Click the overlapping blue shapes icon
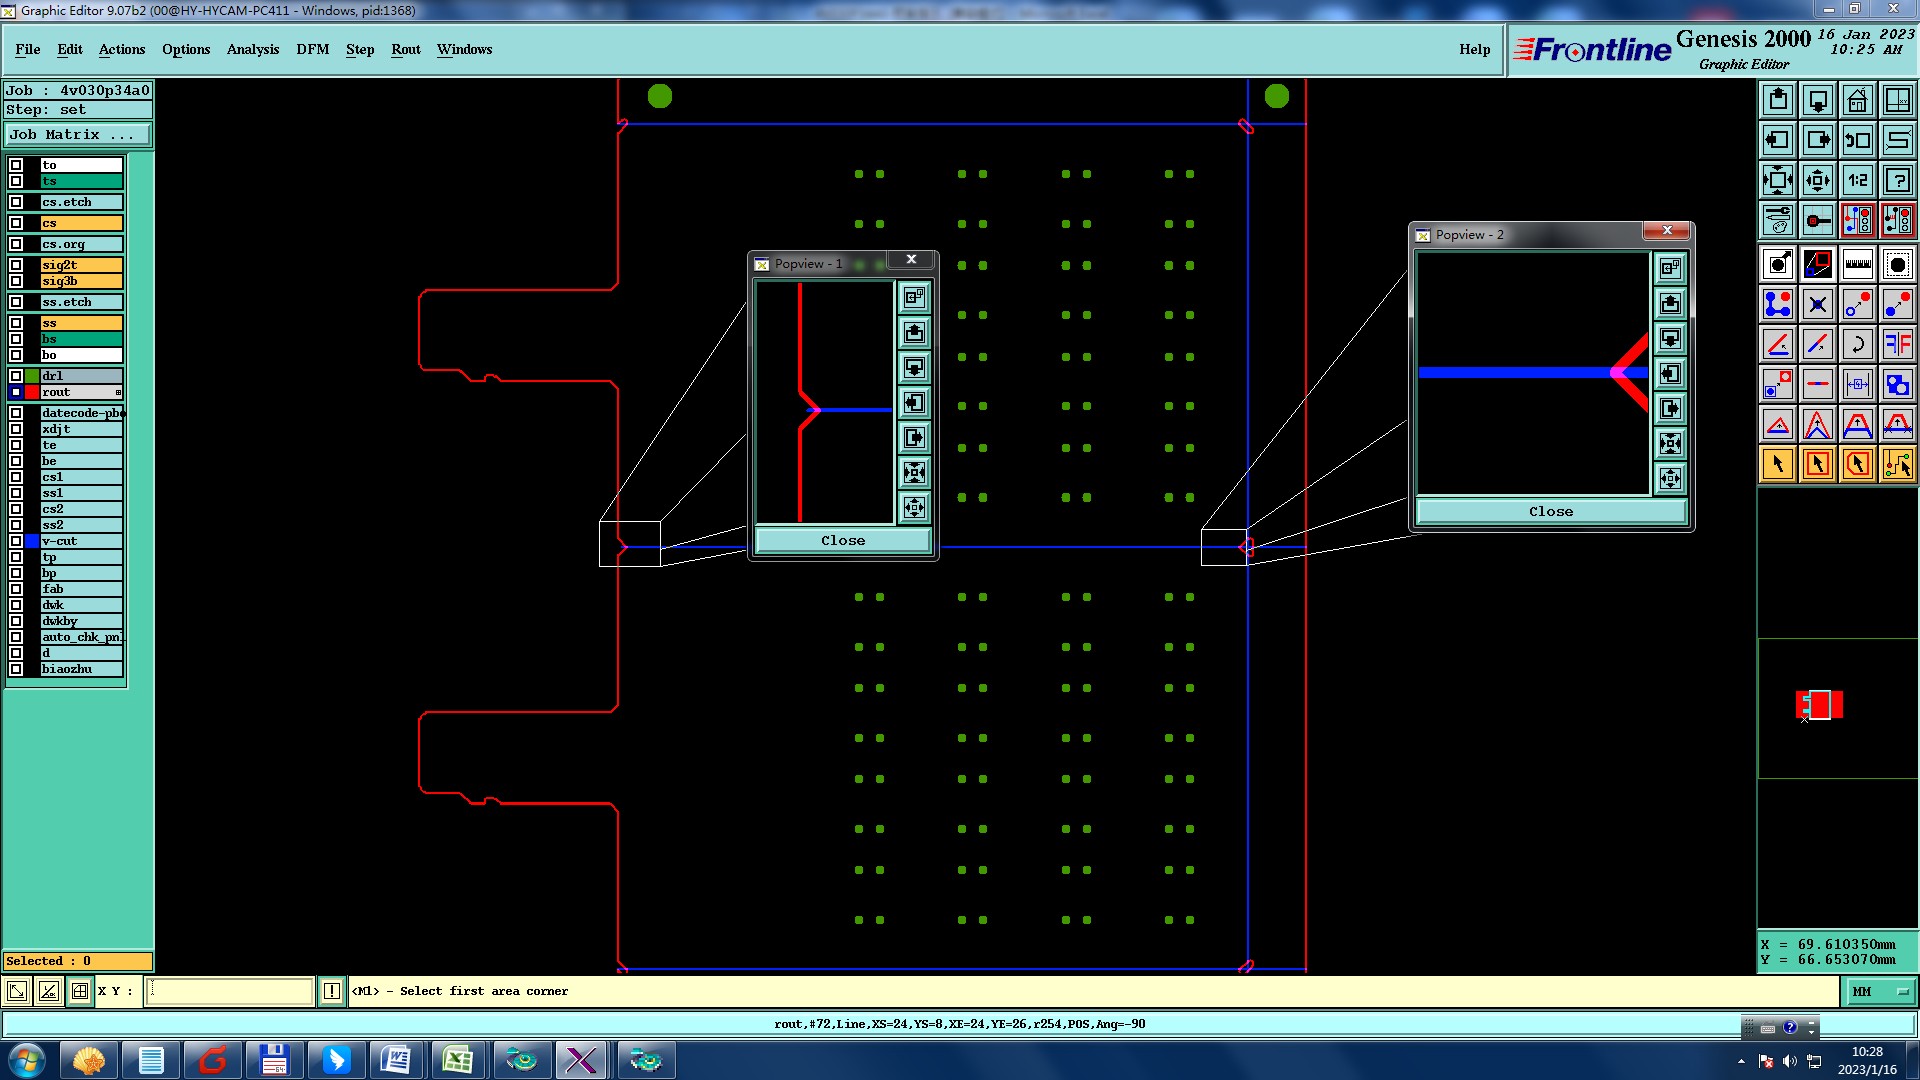 tap(1898, 384)
